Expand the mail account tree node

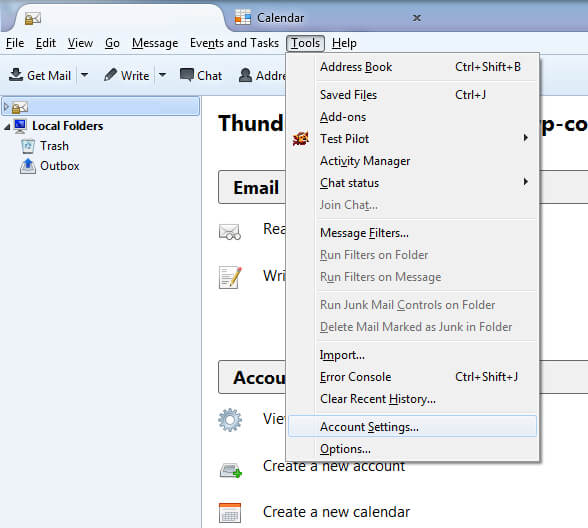pos(6,107)
